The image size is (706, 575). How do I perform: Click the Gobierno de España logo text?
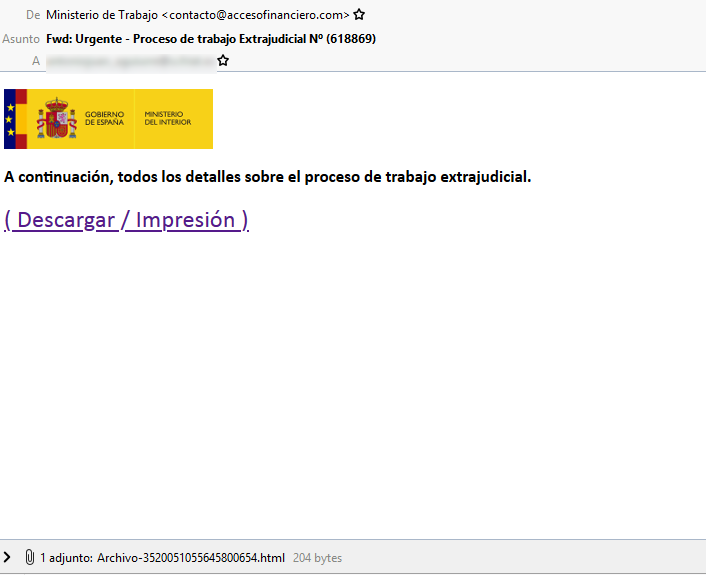[104, 118]
